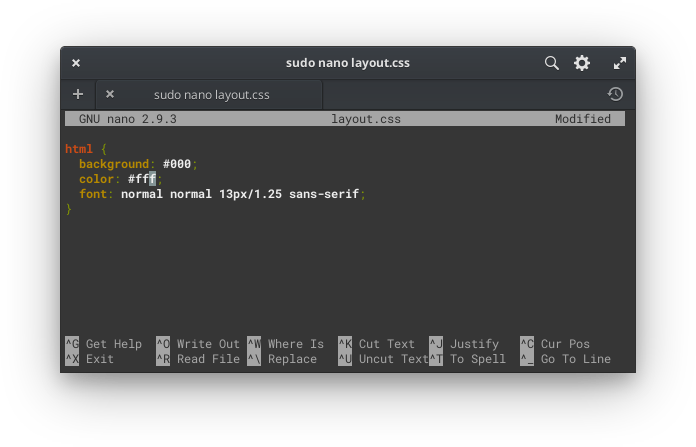Image resolution: width=696 pixels, height=447 pixels.
Task: Click the ^C Cur Pos shortcut
Action: (x=555, y=344)
